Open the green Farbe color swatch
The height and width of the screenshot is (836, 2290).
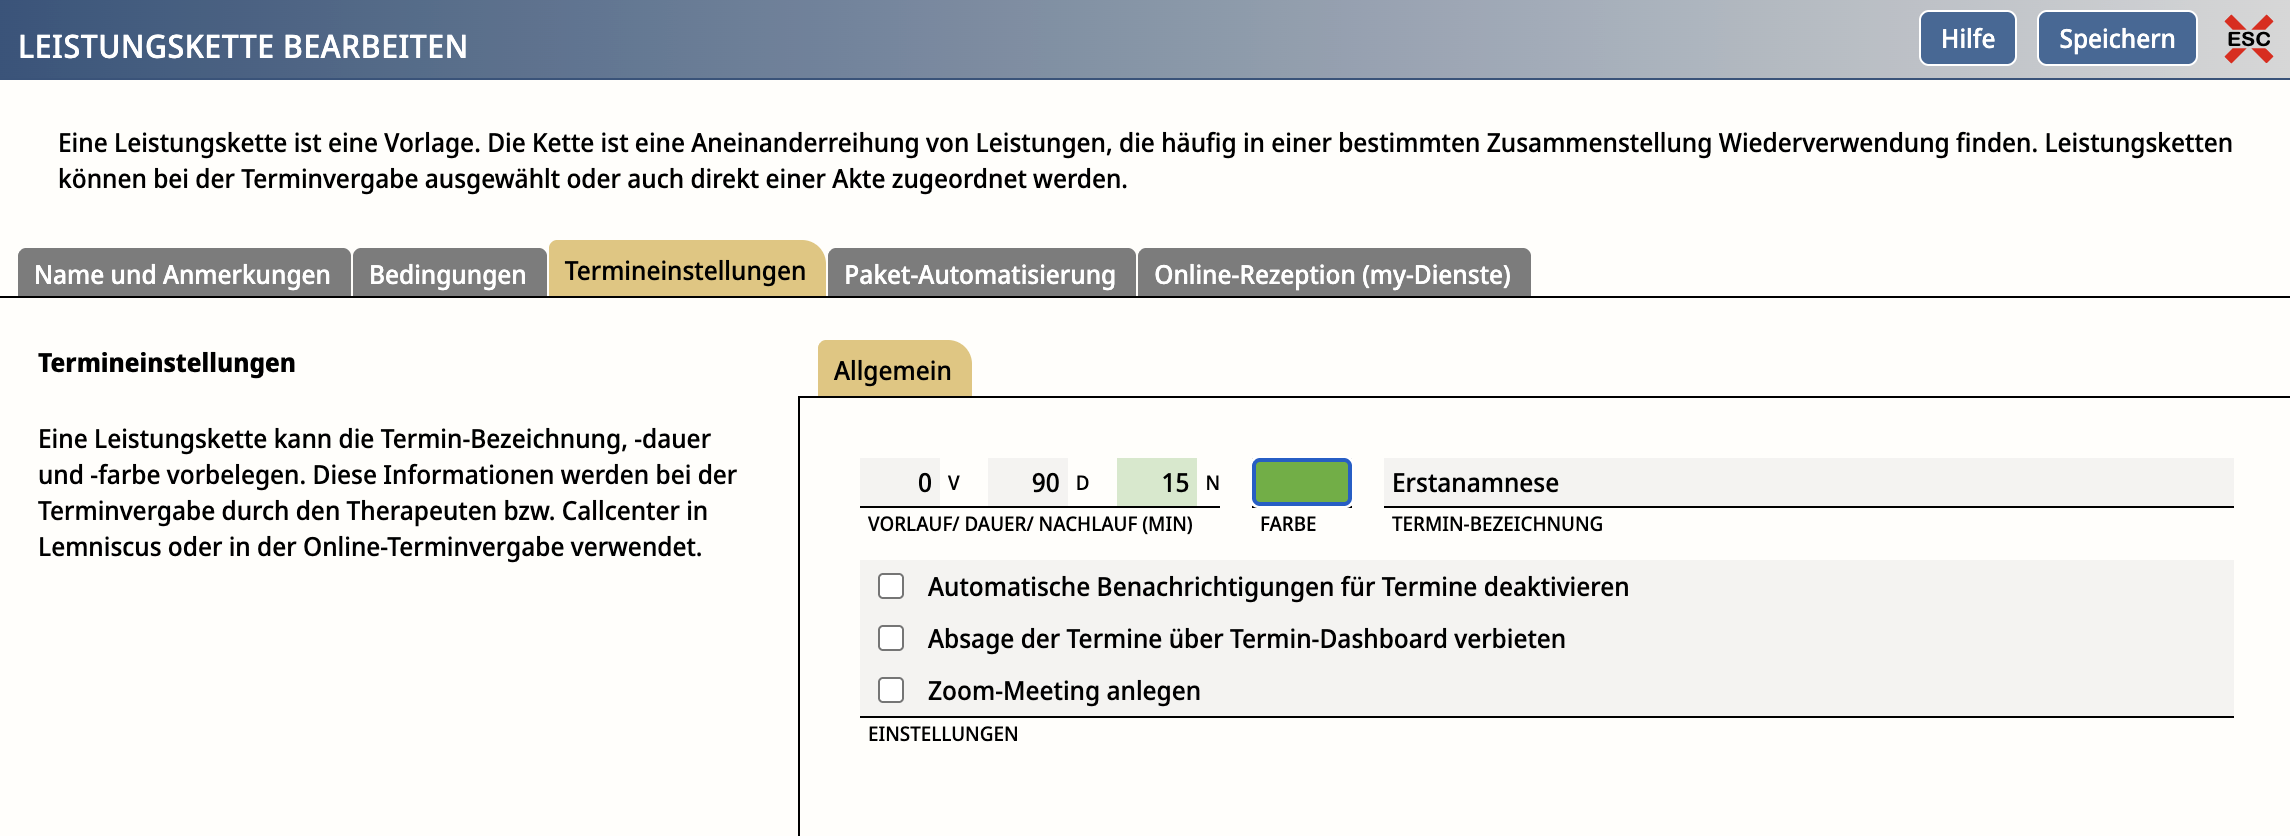pyautogui.click(x=1301, y=482)
